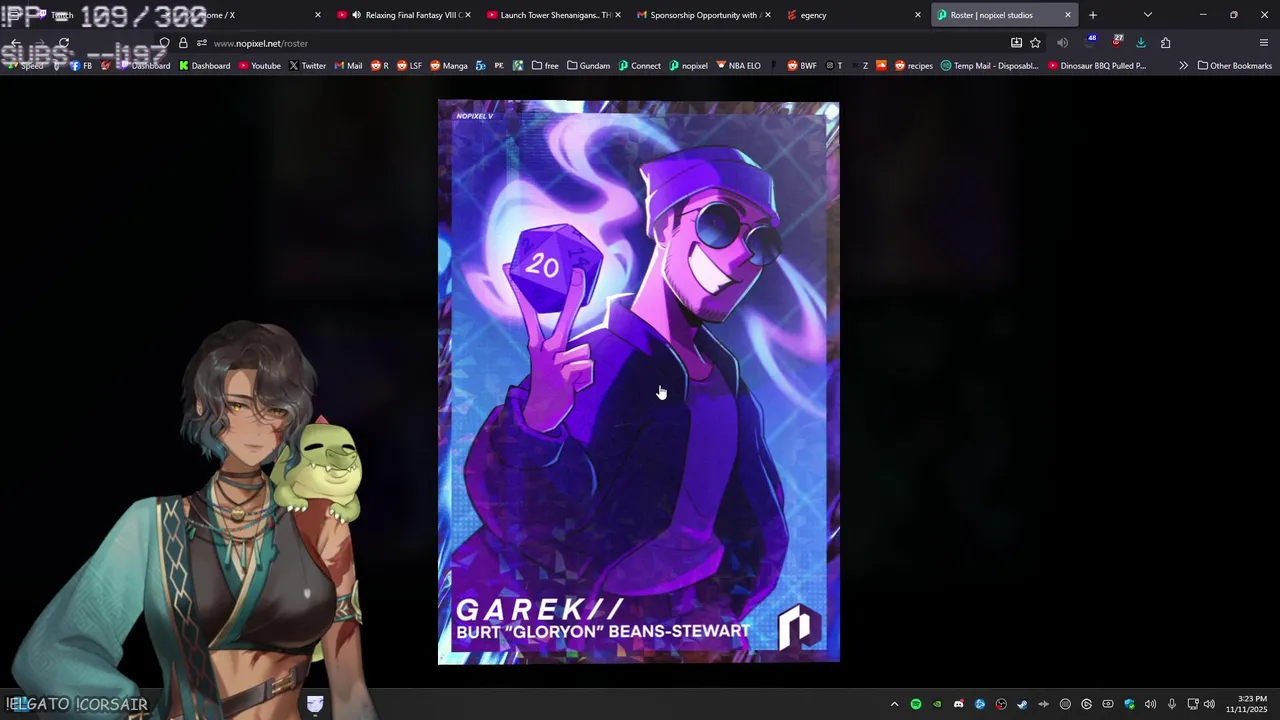Open the Manga bookmark
This screenshot has width=1280, height=720.
tap(448, 66)
